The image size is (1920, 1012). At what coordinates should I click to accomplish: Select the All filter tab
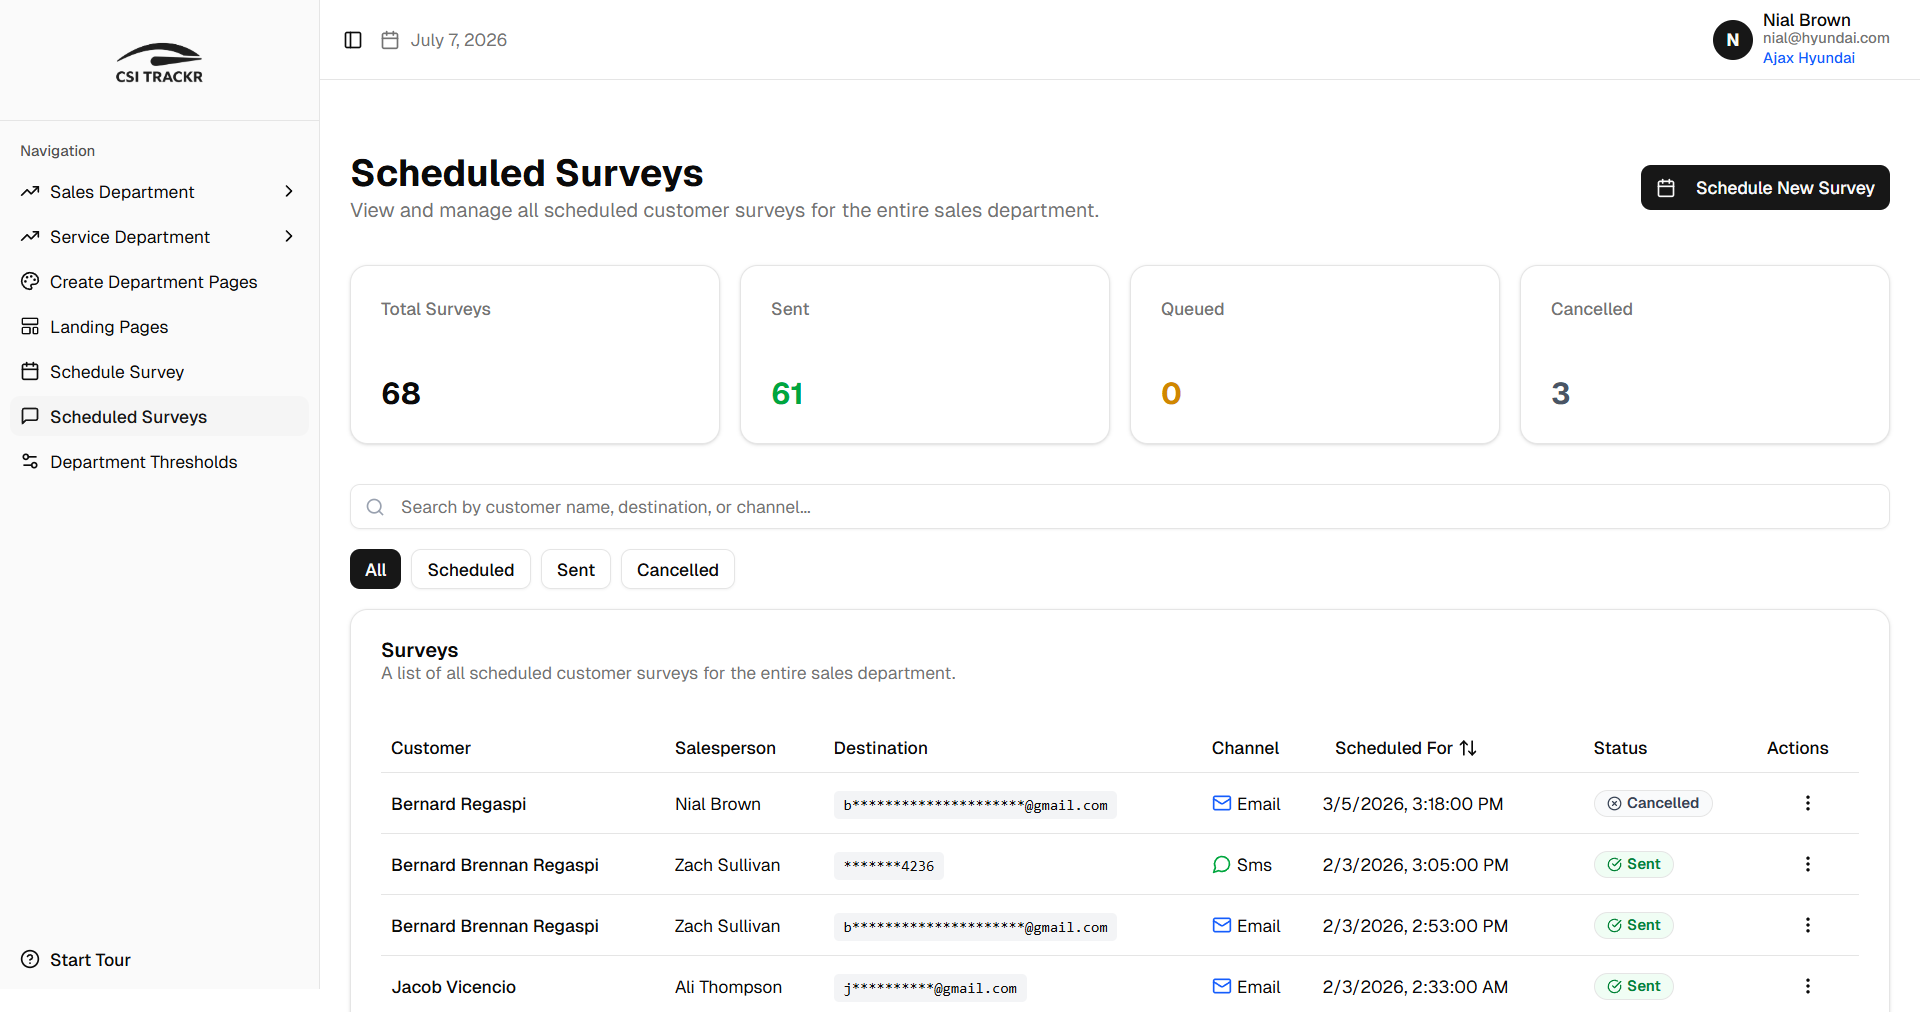tap(375, 569)
